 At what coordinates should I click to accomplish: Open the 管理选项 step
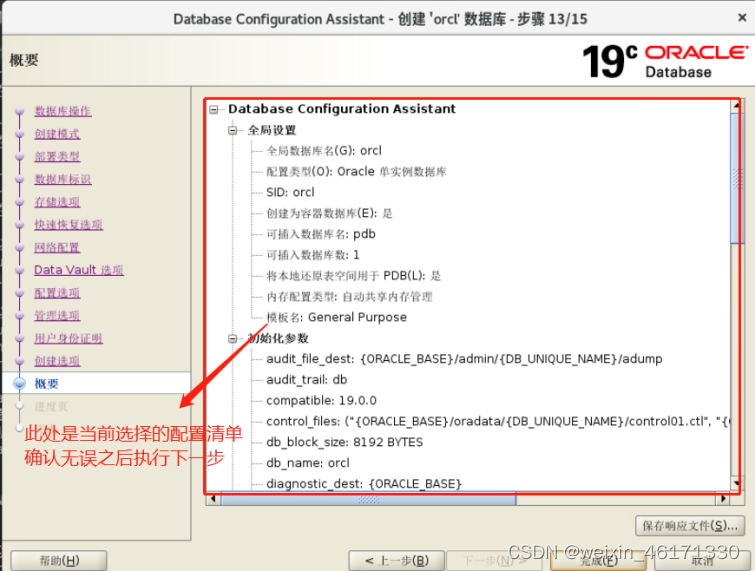click(57, 315)
